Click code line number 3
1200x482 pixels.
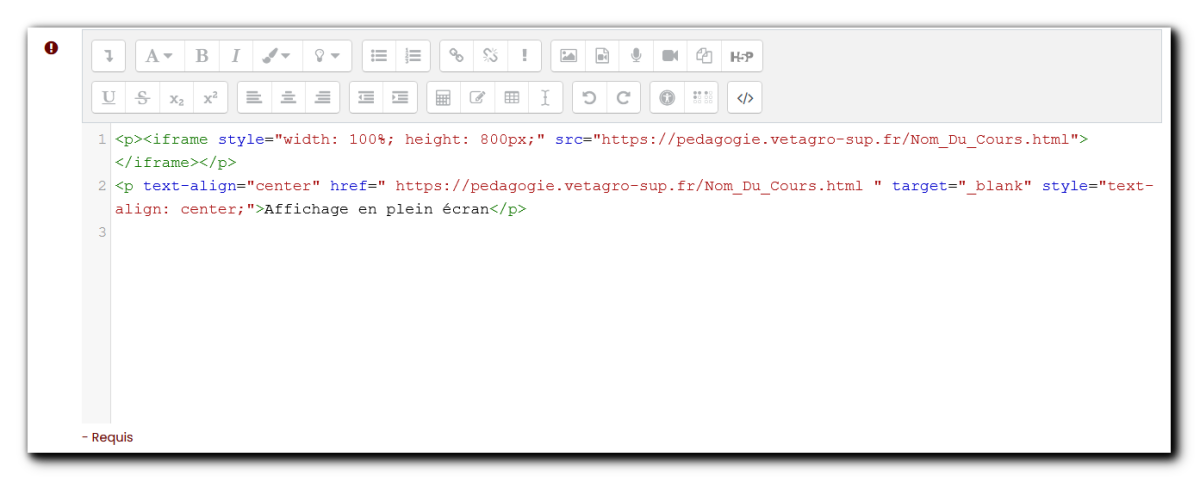coord(102,232)
